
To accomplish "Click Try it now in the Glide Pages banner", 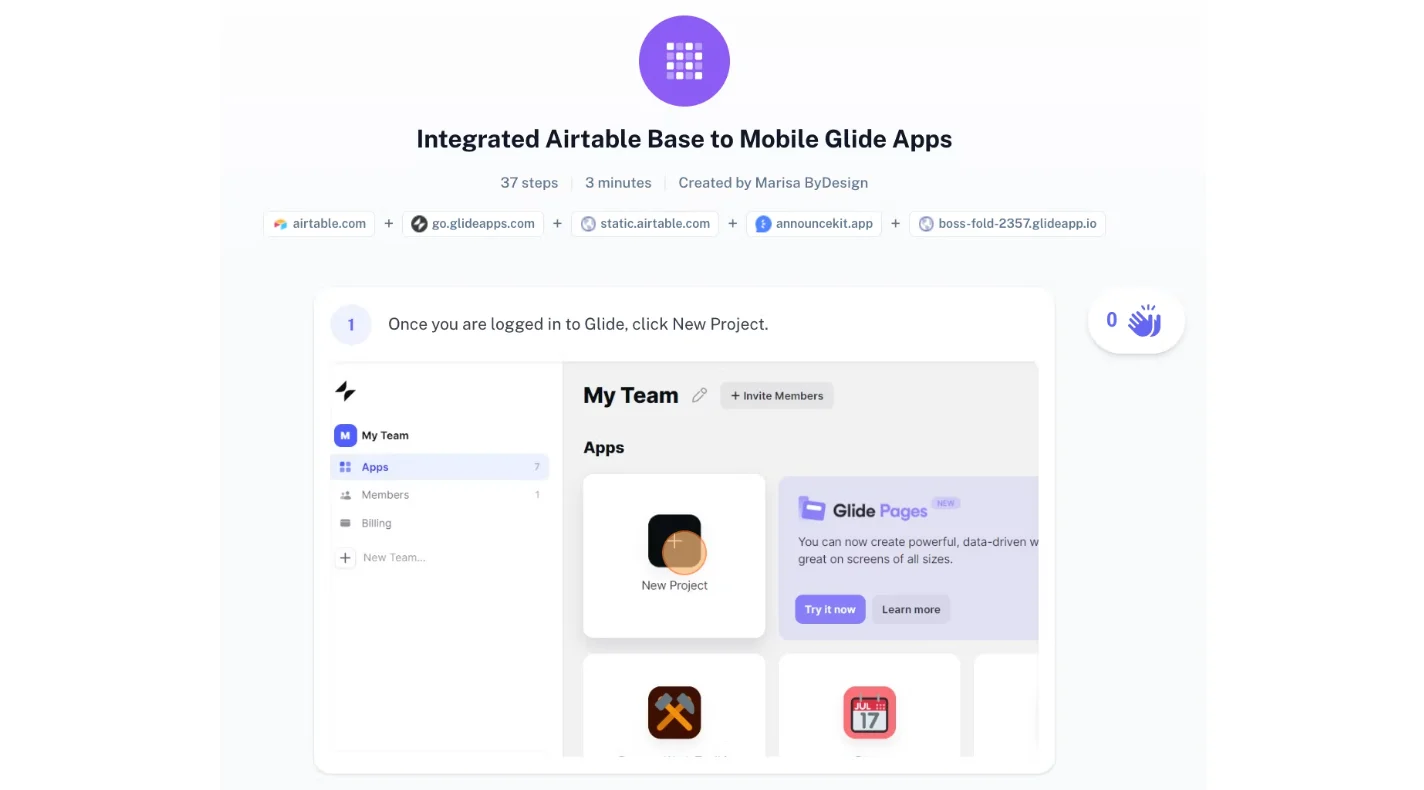I will [x=830, y=609].
